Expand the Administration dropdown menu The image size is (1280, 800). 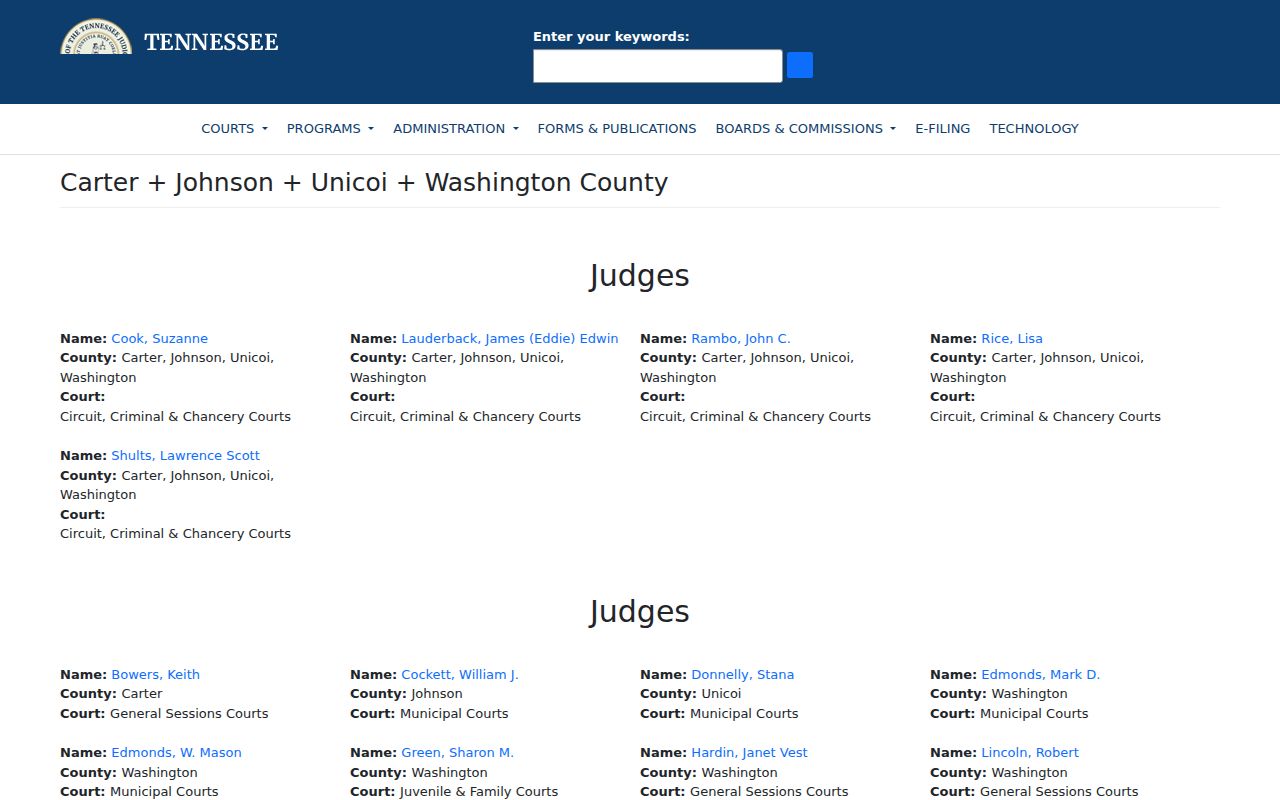tap(456, 128)
